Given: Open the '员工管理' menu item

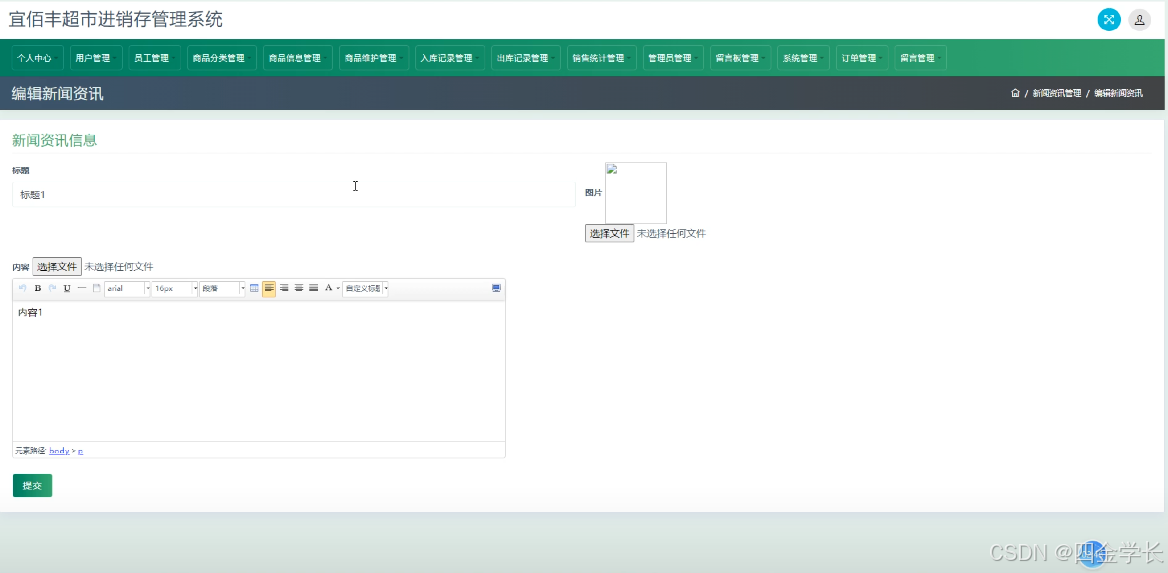Looking at the screenshot, I should [154, 58].
